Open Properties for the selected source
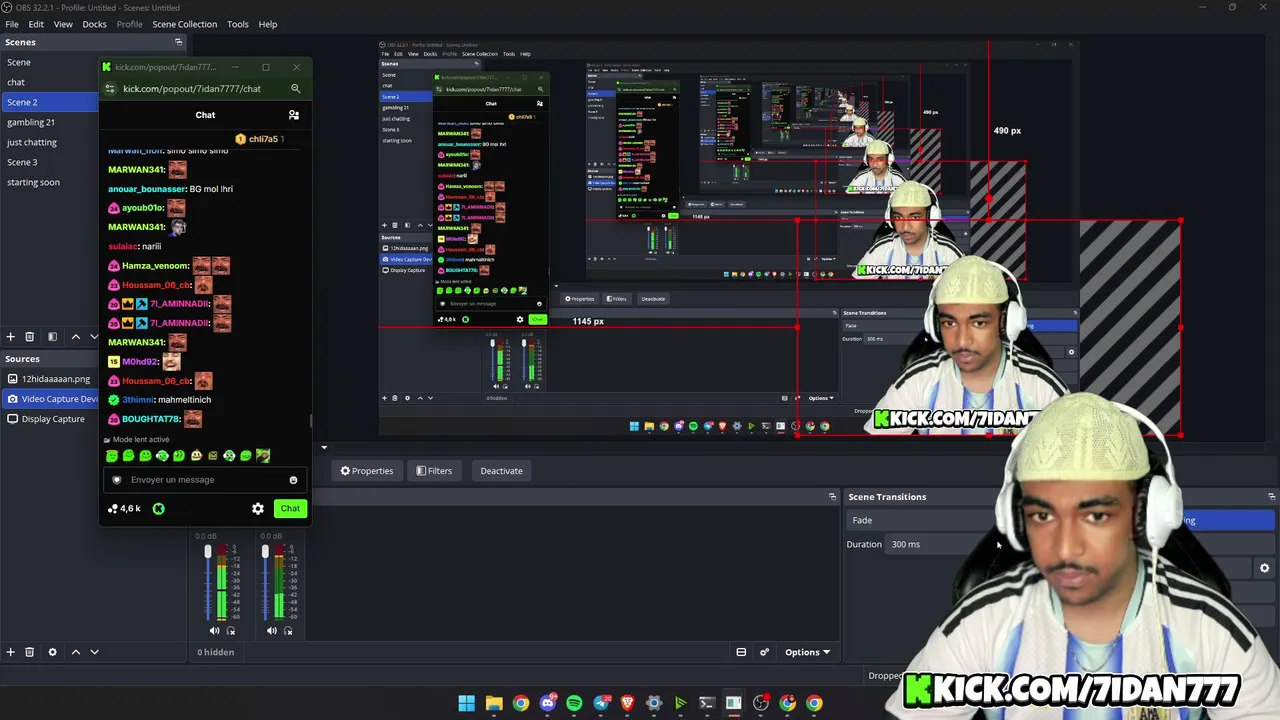 pos(367,471)
